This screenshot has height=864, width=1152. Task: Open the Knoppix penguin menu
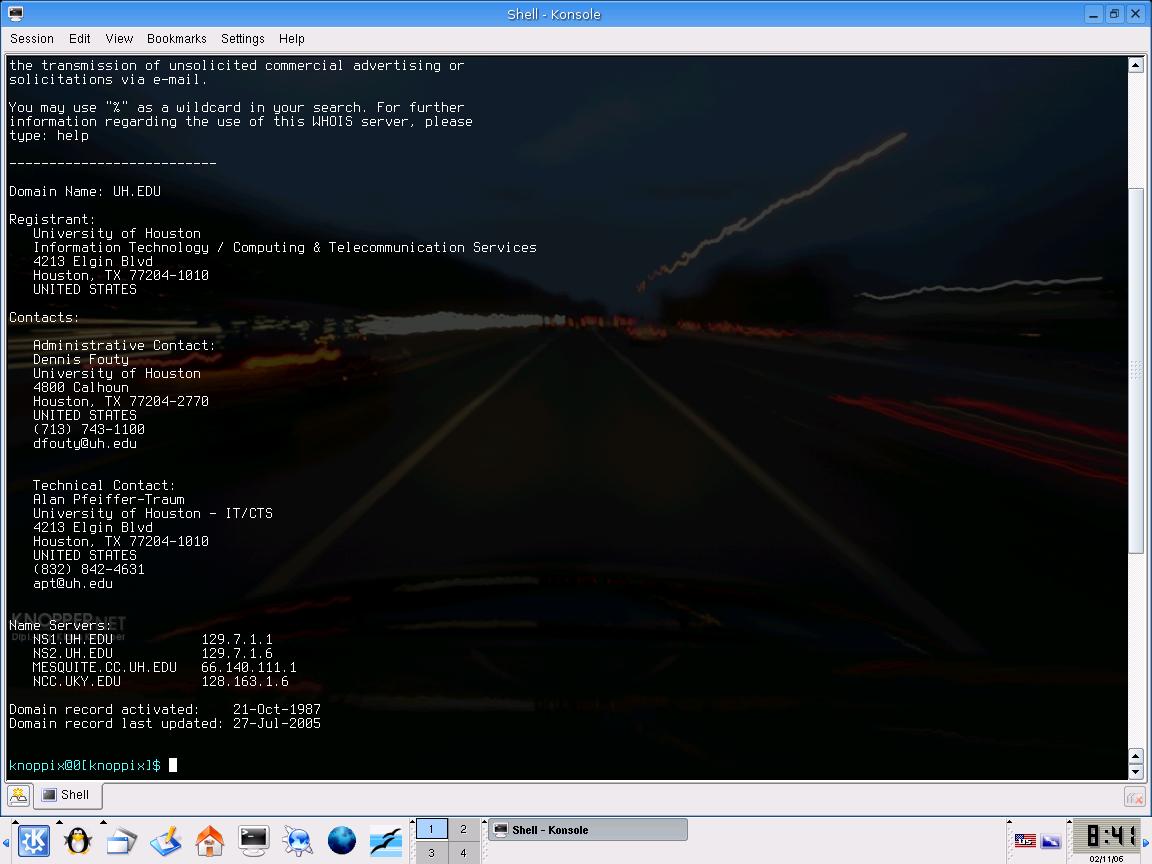tap(77, 840)
